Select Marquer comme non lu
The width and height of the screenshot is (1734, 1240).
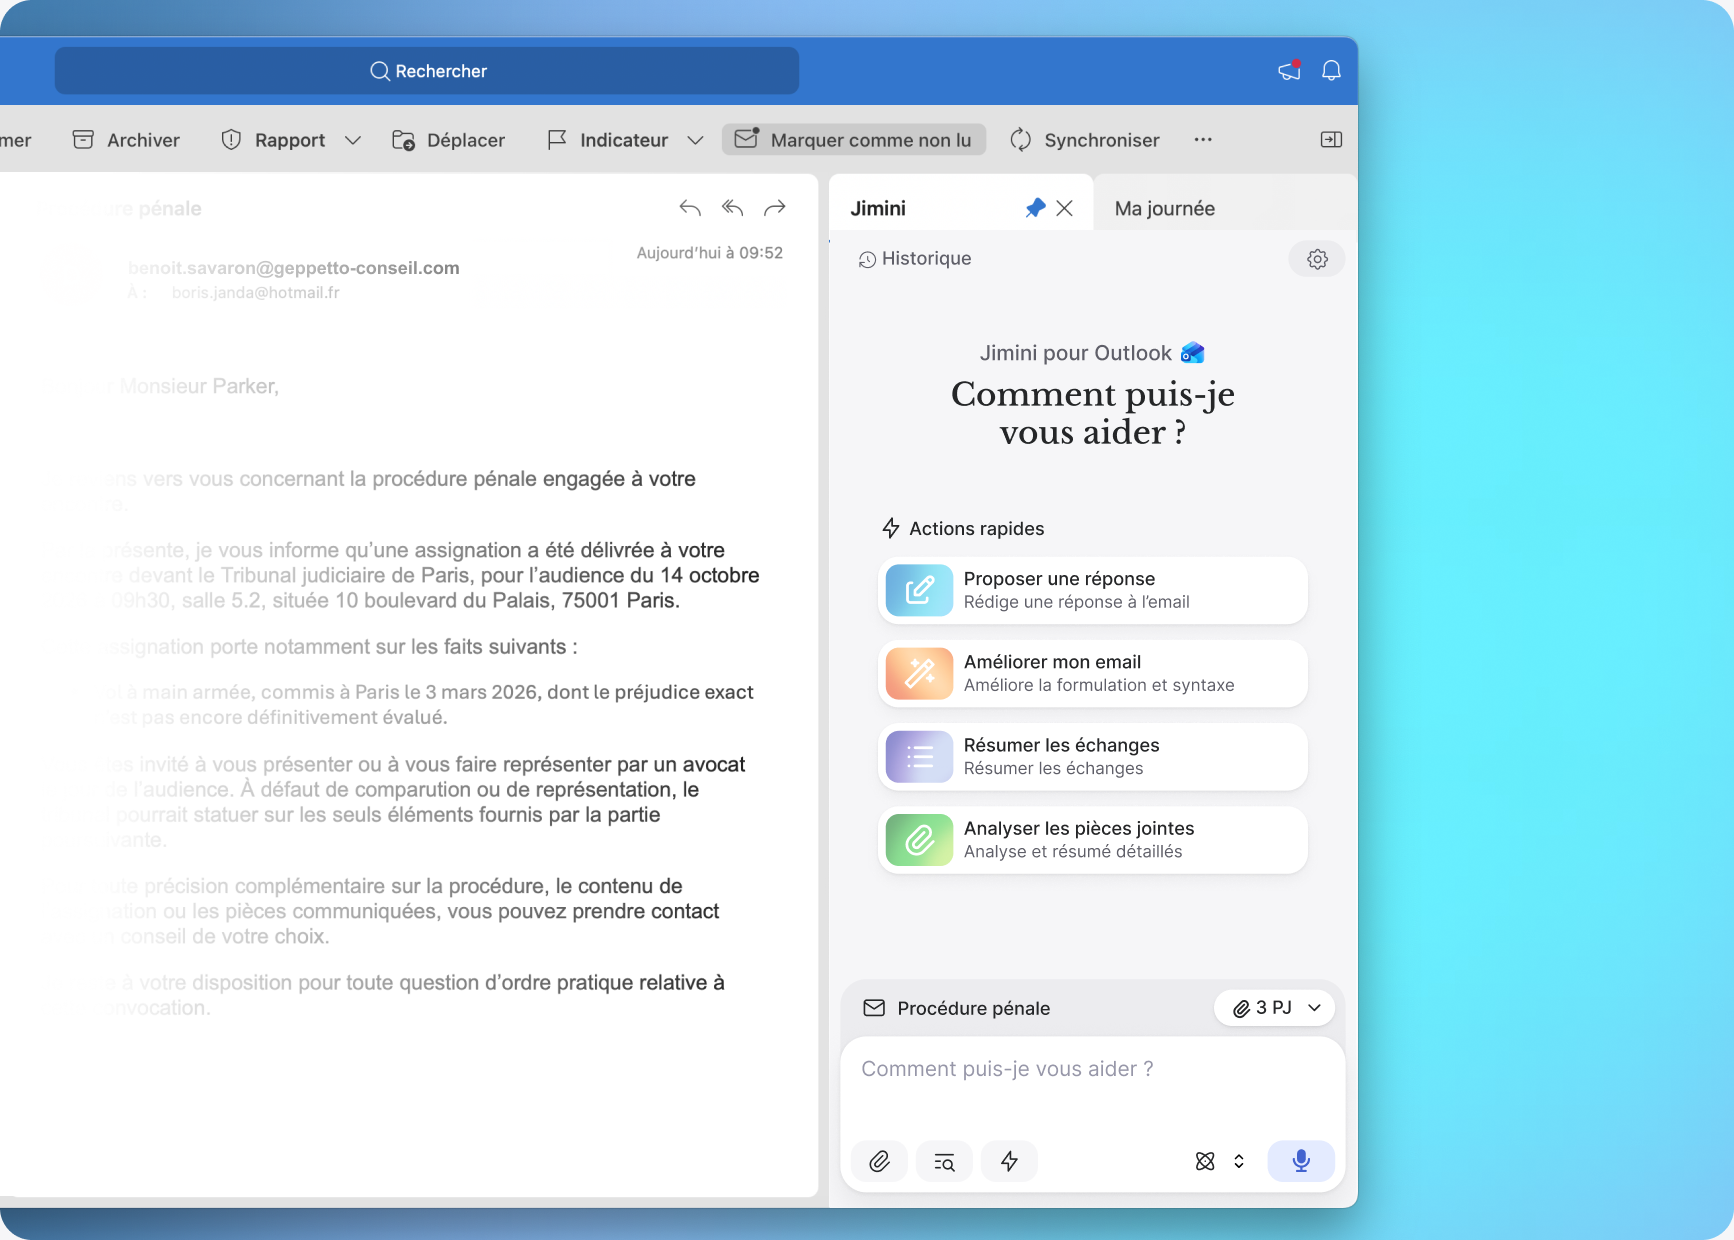coord(854,140)
